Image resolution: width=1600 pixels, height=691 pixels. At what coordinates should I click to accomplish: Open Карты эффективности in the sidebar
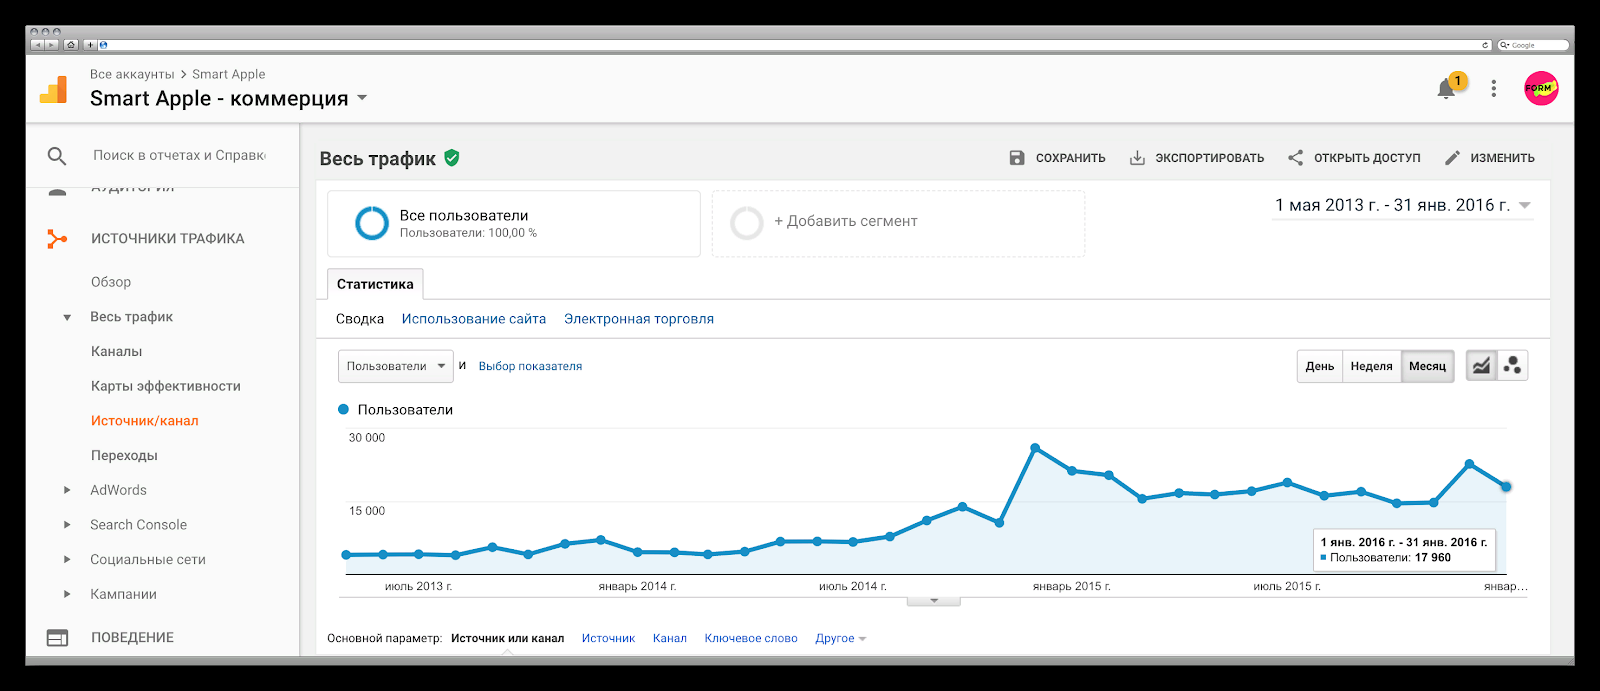click(166, 386)
